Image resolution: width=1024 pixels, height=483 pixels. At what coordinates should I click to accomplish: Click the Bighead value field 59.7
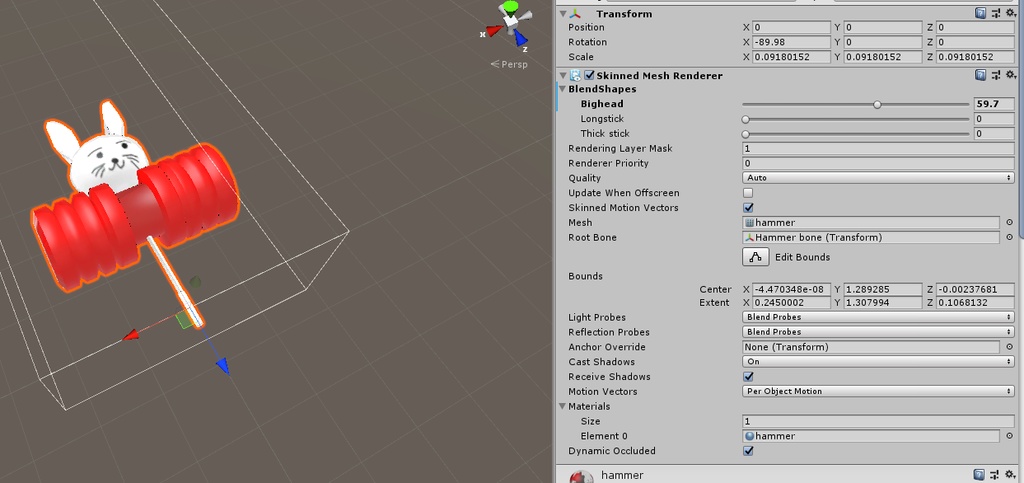click(993, 104)
